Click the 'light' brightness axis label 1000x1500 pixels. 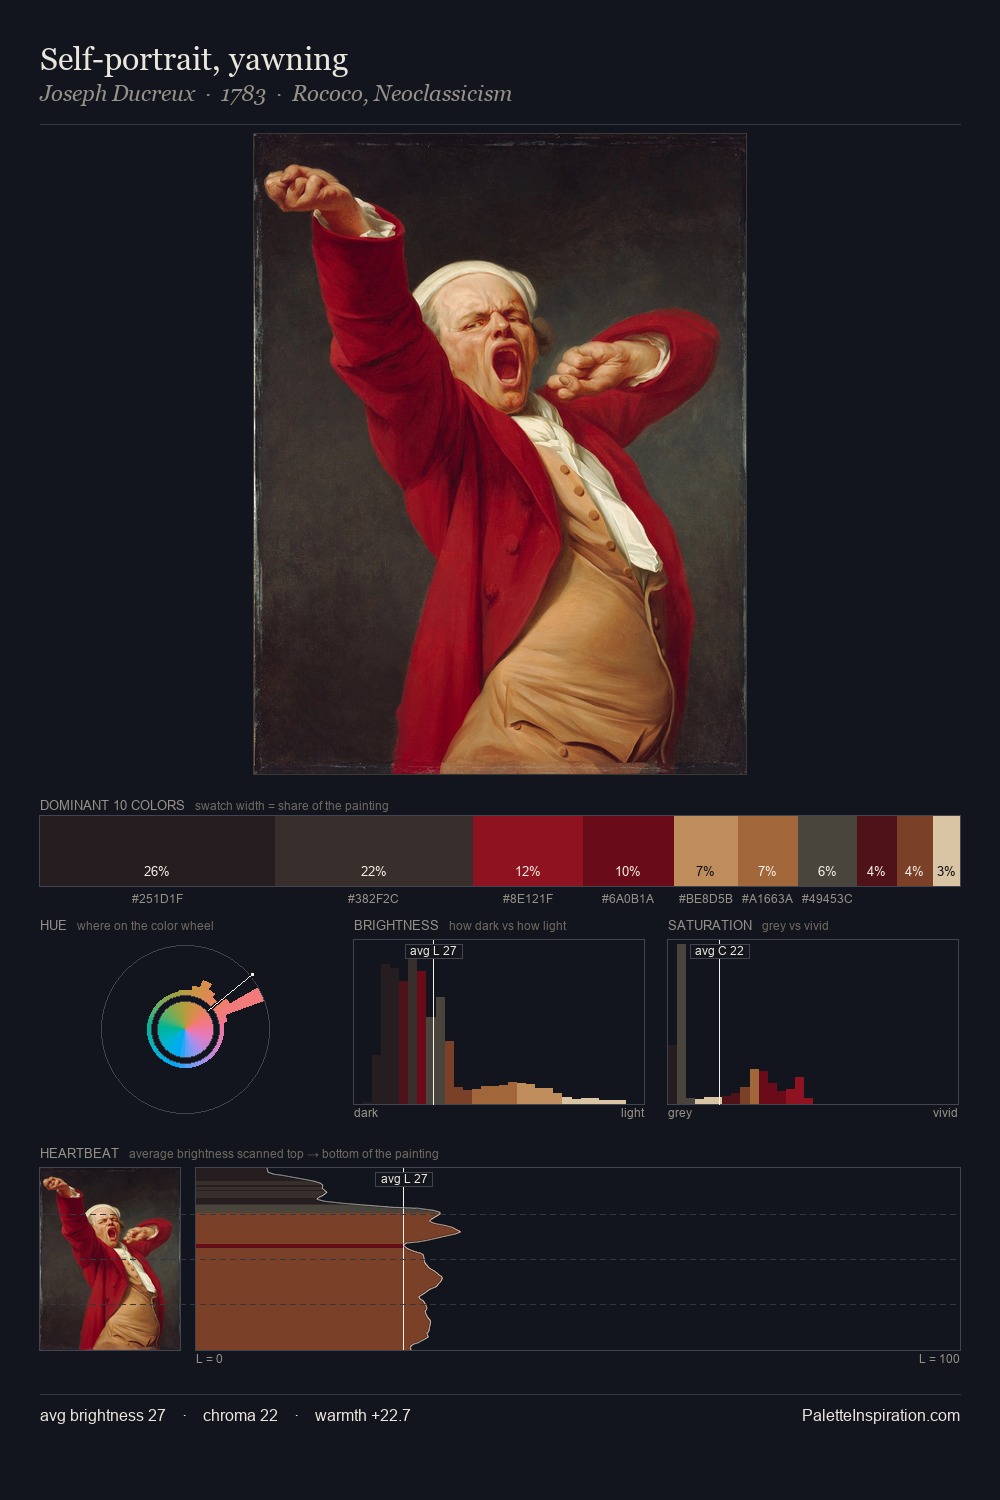633,1112
